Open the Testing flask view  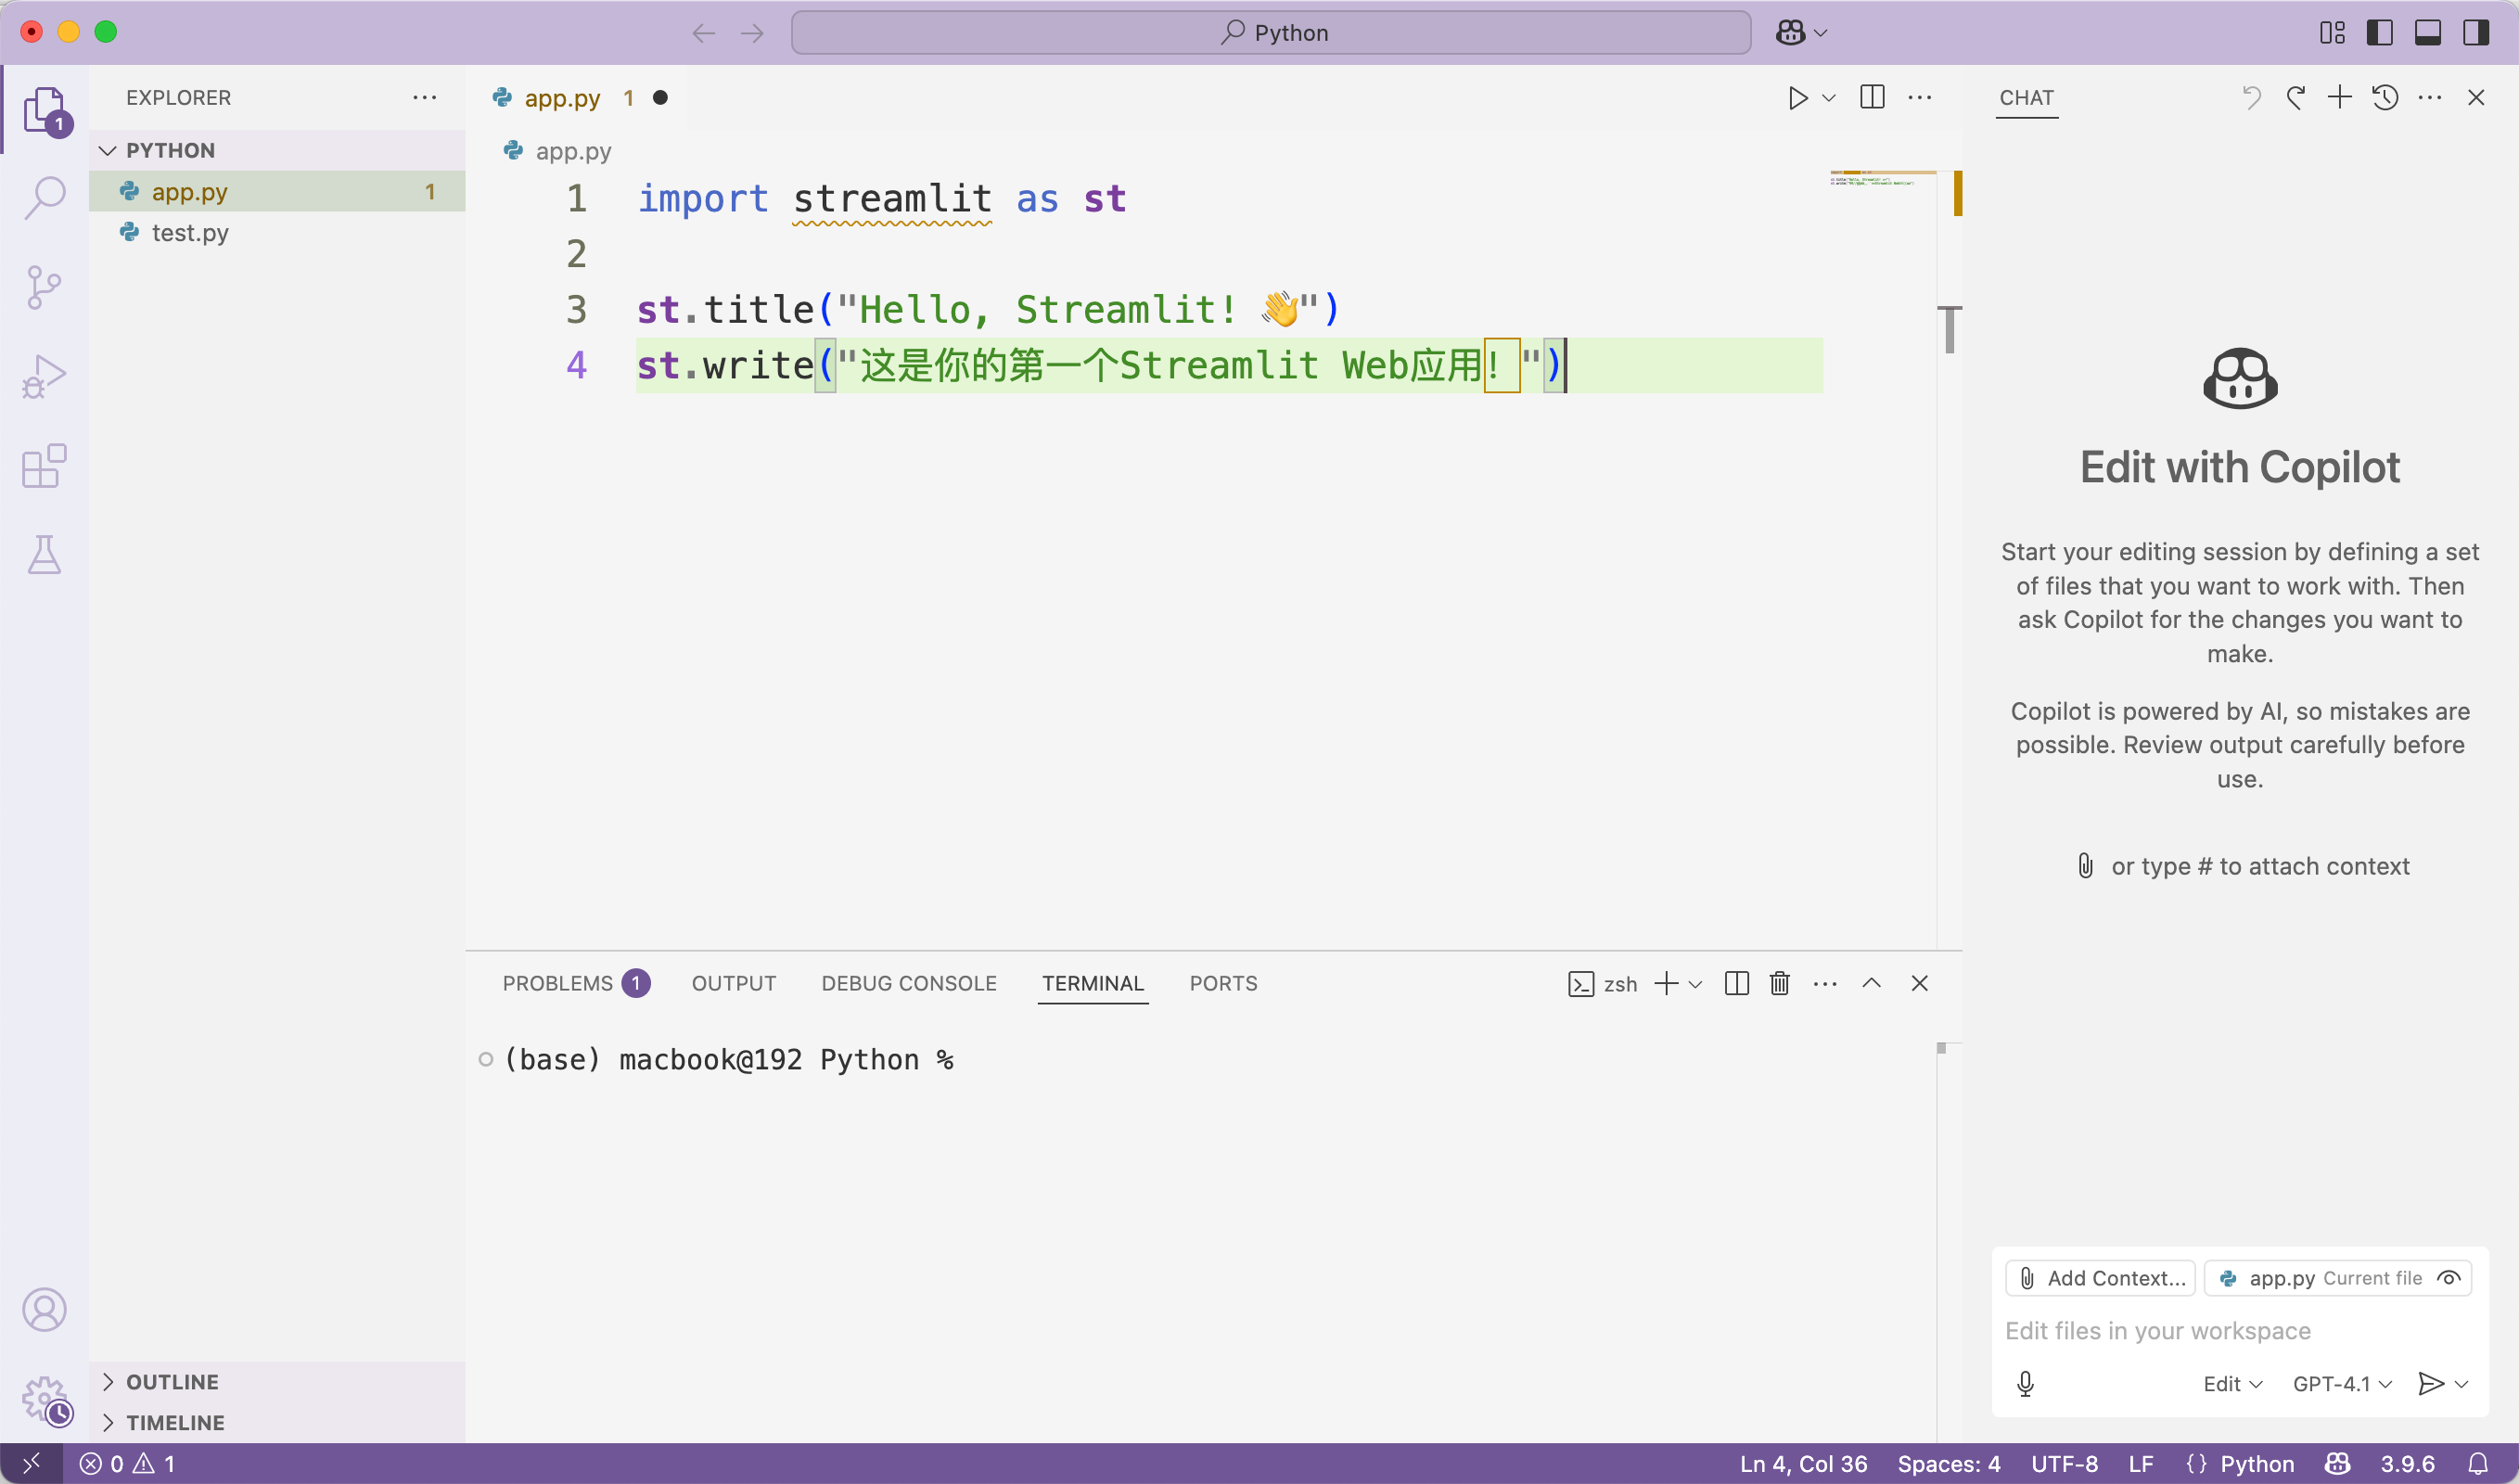pos(44,554)
